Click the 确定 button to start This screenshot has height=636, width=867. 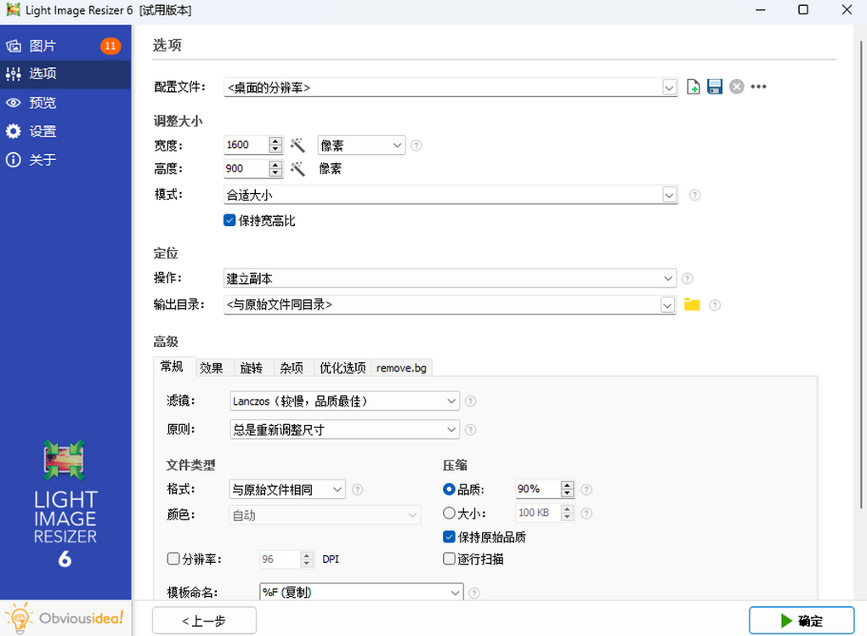801,621
